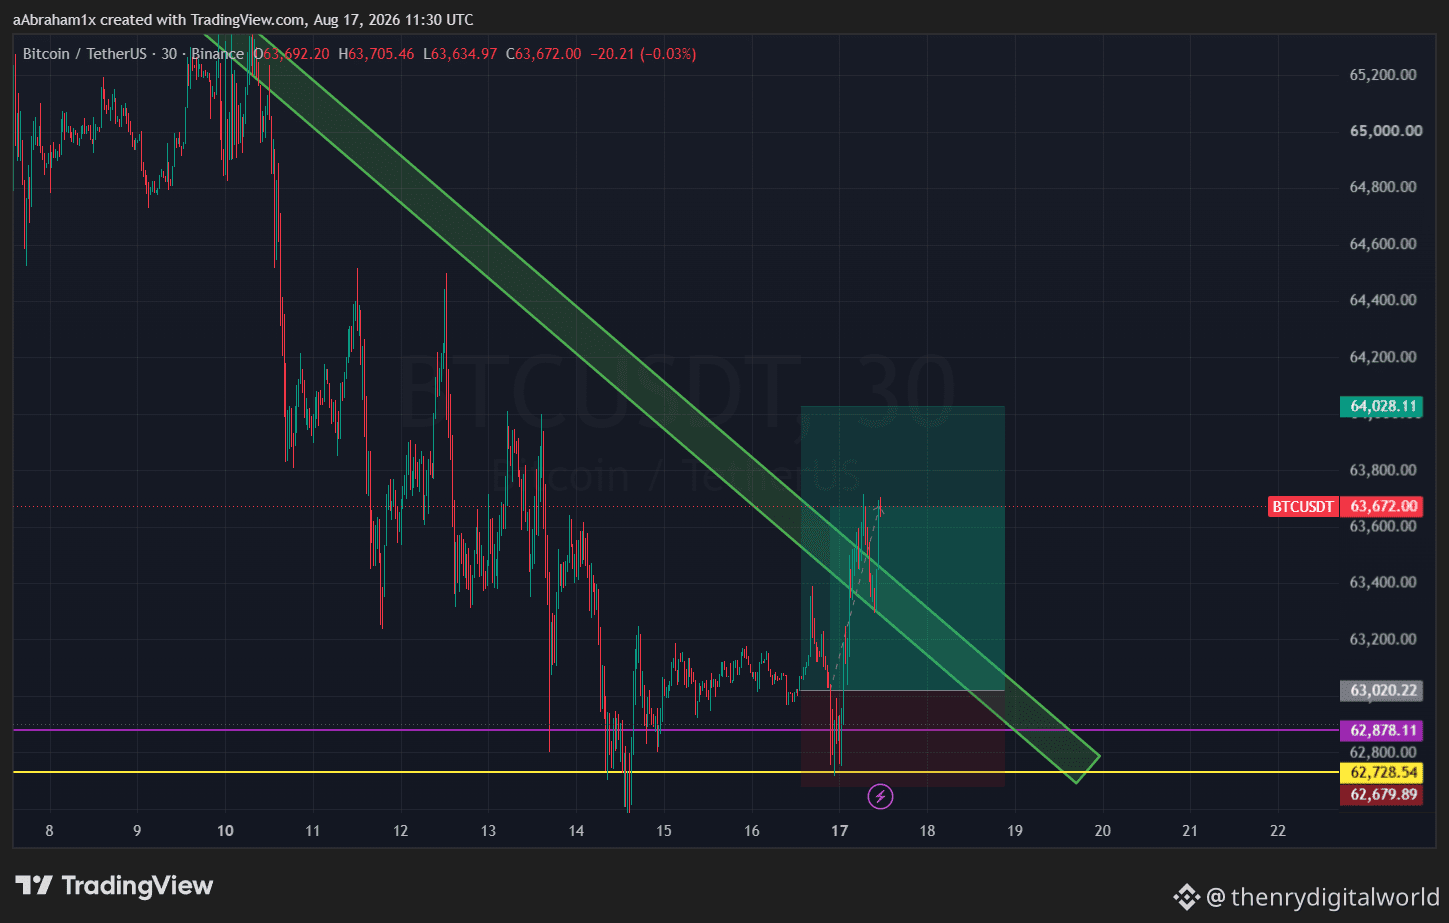Viewport: 1449px width, 923px height.
Task: Click the 64,600.00 price axis label
Action: coord(1383,244)
